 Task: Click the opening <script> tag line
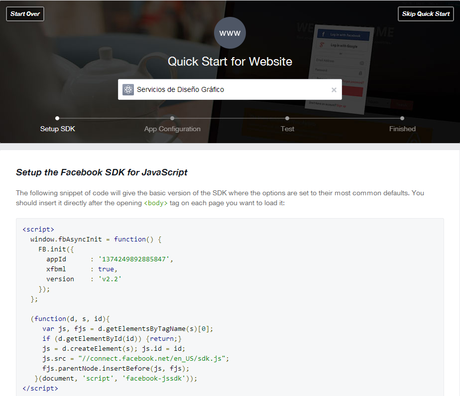[38, 229]
